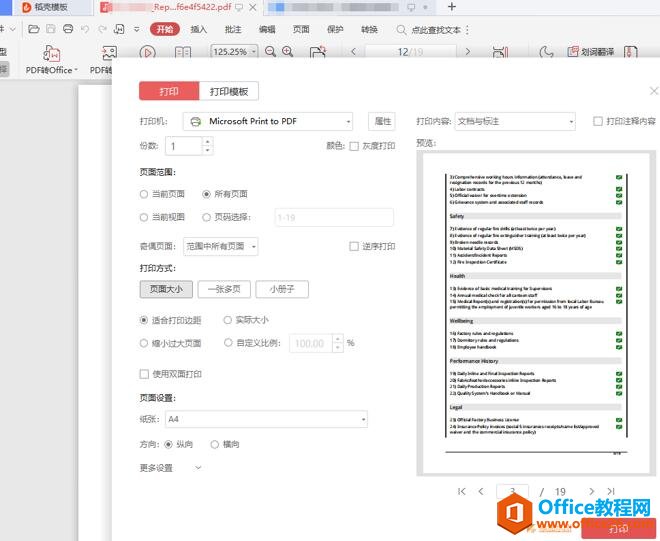Select 横向 landscape orientation
Viewport: 660px width, 541px height.
(215, 444)
